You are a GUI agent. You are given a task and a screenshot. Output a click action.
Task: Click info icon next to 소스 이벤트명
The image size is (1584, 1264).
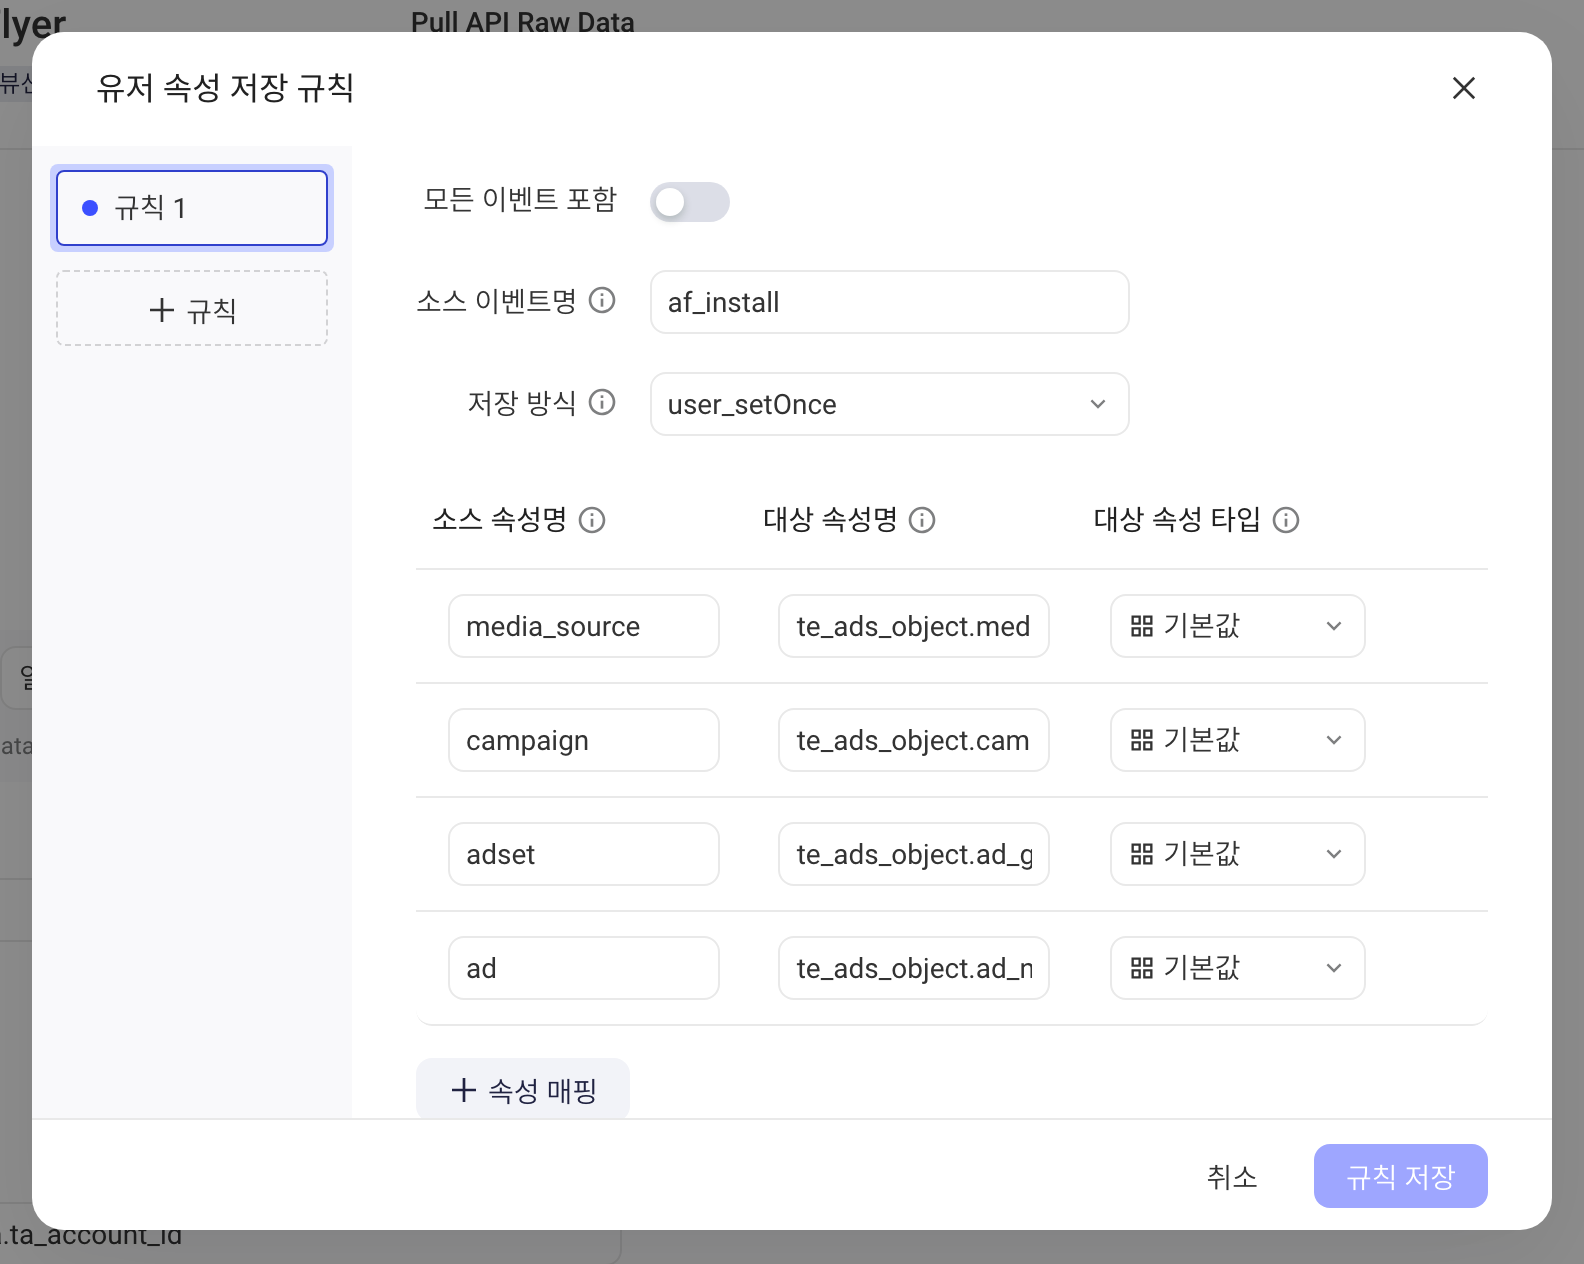coord(602,300)
